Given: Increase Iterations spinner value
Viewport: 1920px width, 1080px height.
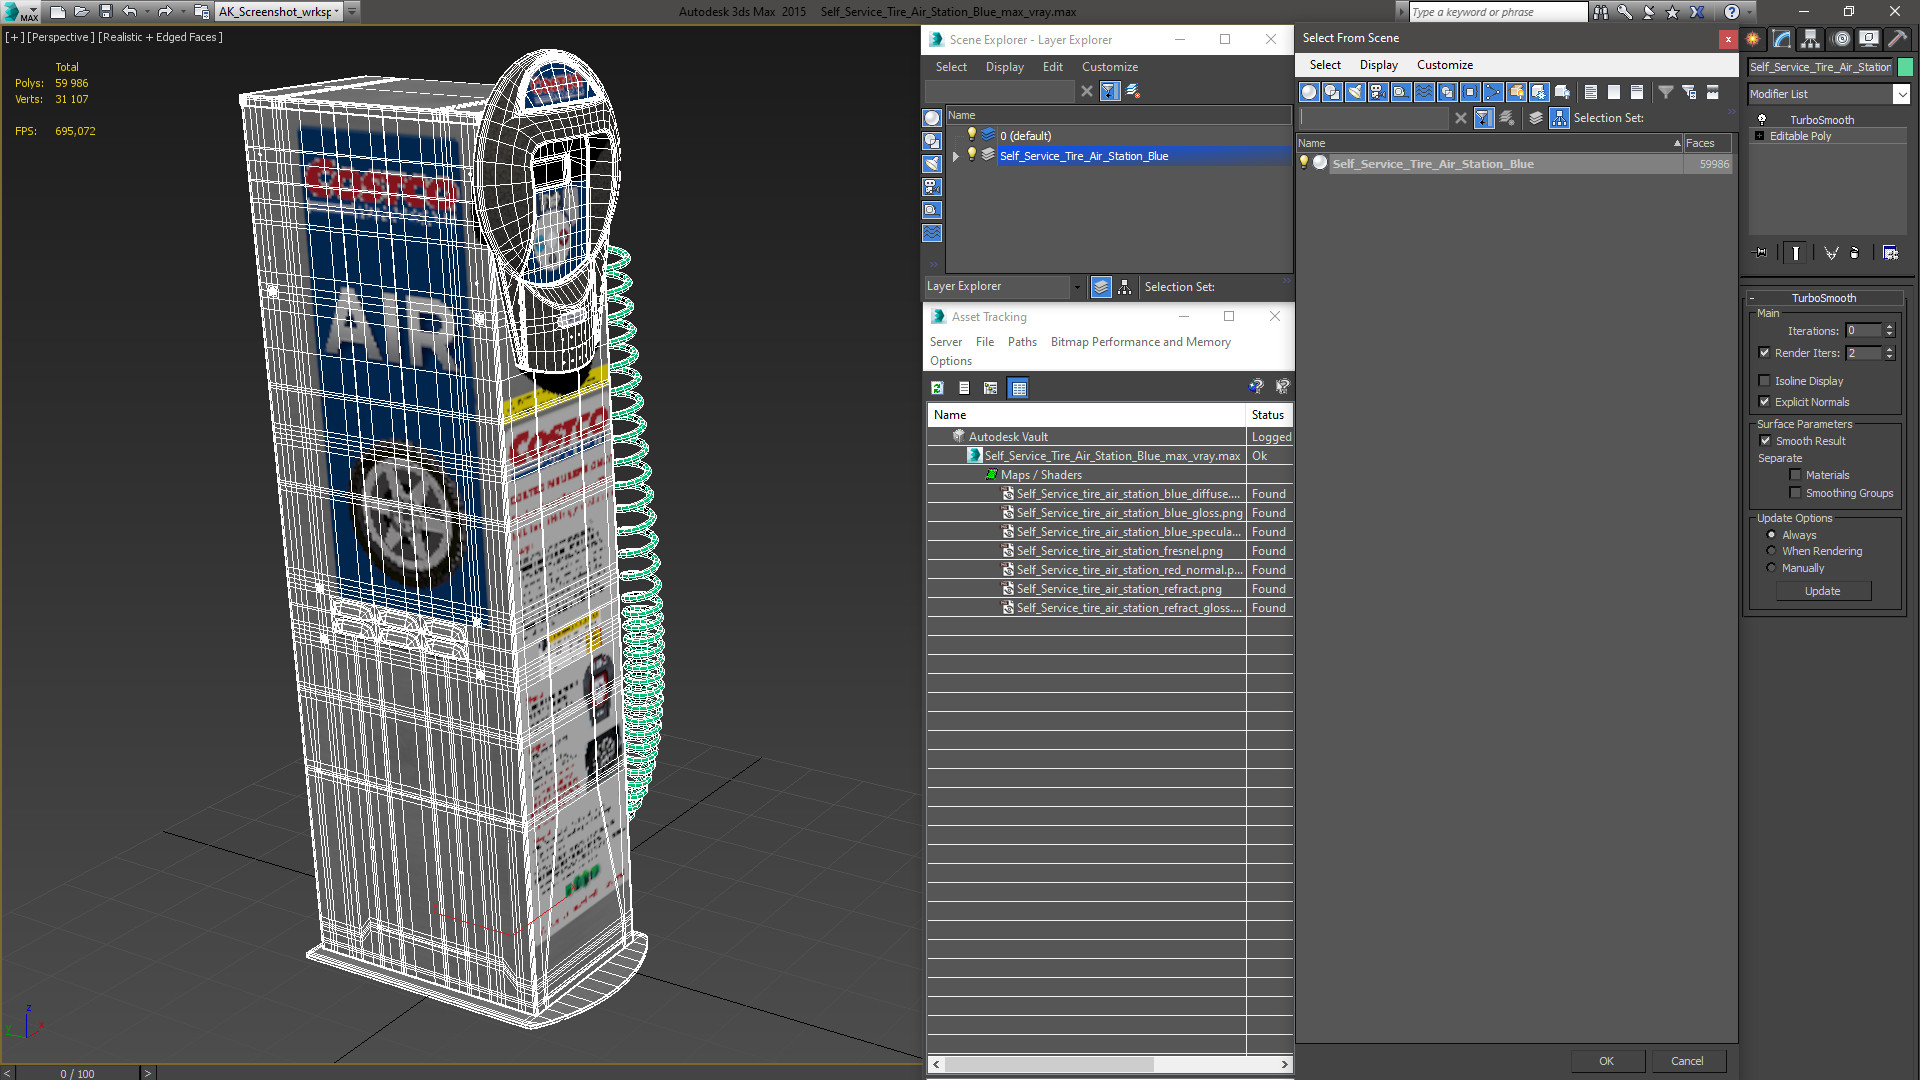Looking at the screenshot, I should [x=1889, y=327].
